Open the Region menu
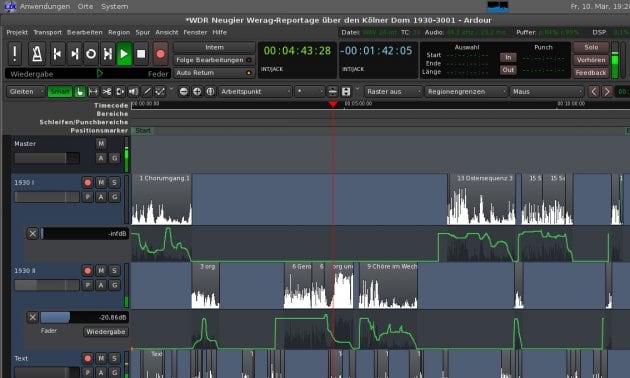The height and width of the screenshot is (378, 630). 119,33
